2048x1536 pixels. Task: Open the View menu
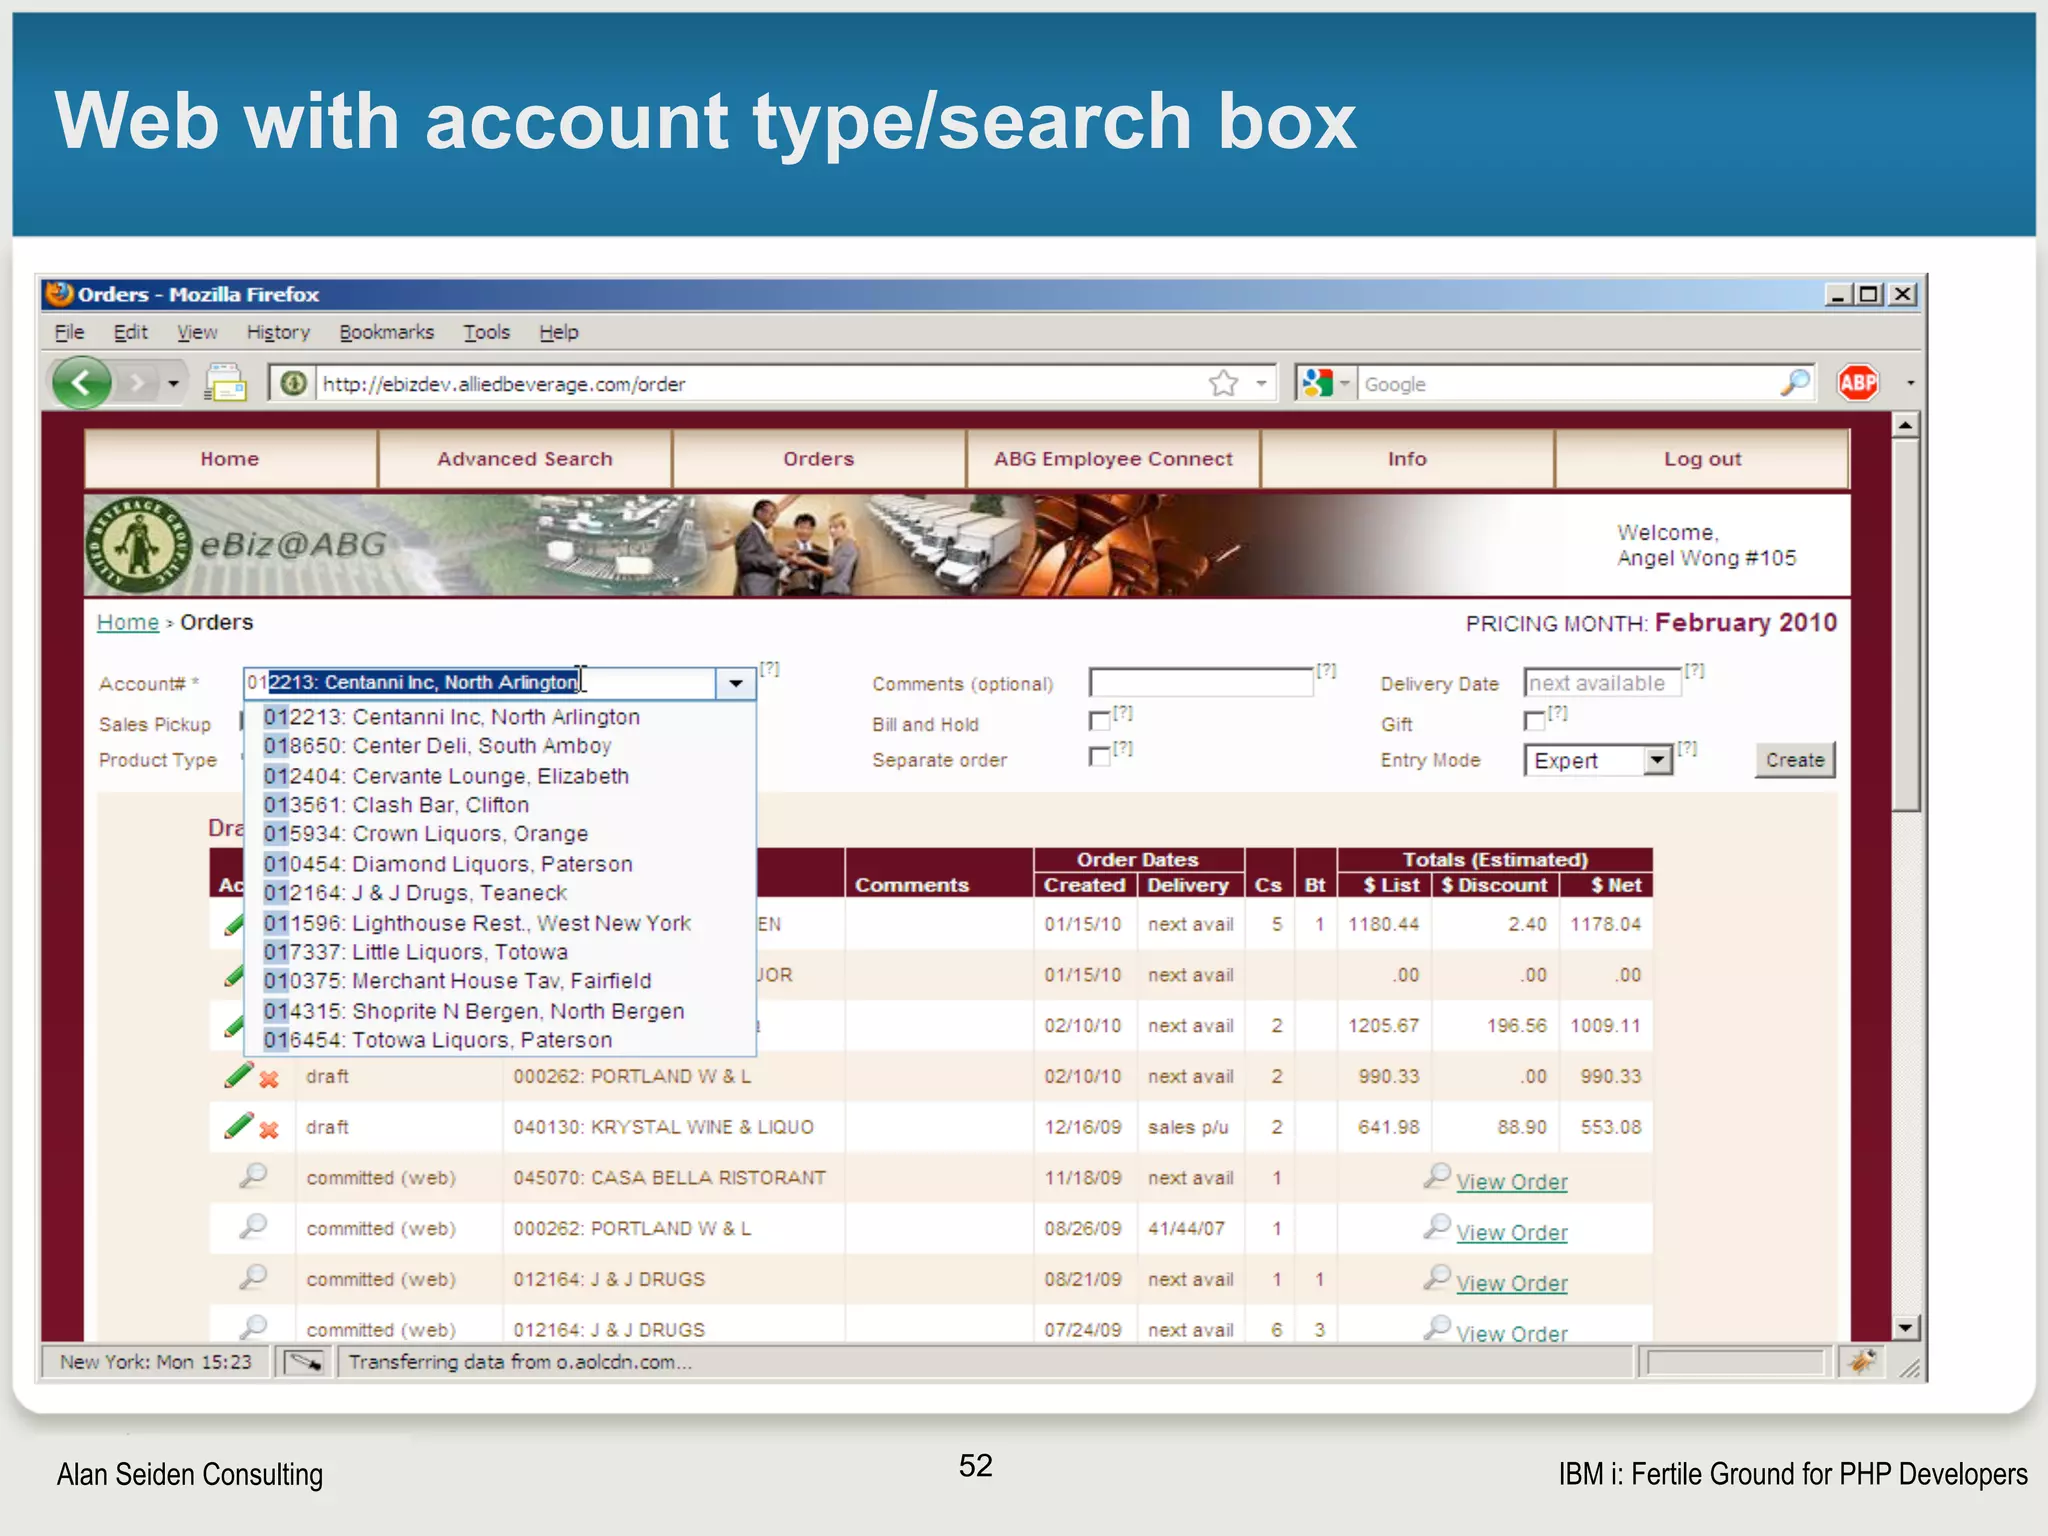coord(197,332)
